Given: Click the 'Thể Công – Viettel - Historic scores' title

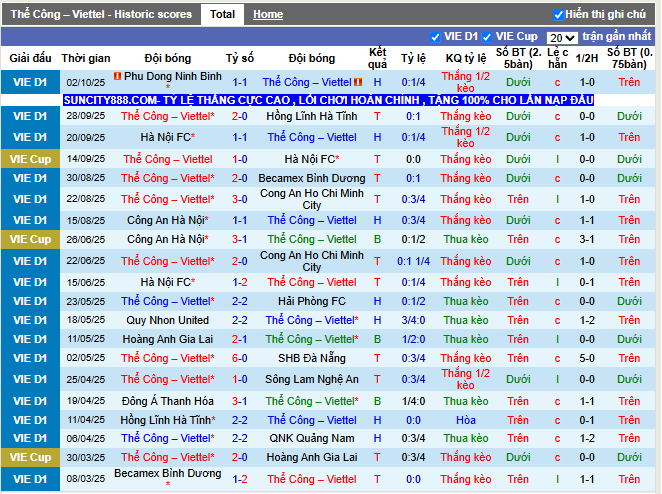Looking at the screenshot, I should coord(101,14).
